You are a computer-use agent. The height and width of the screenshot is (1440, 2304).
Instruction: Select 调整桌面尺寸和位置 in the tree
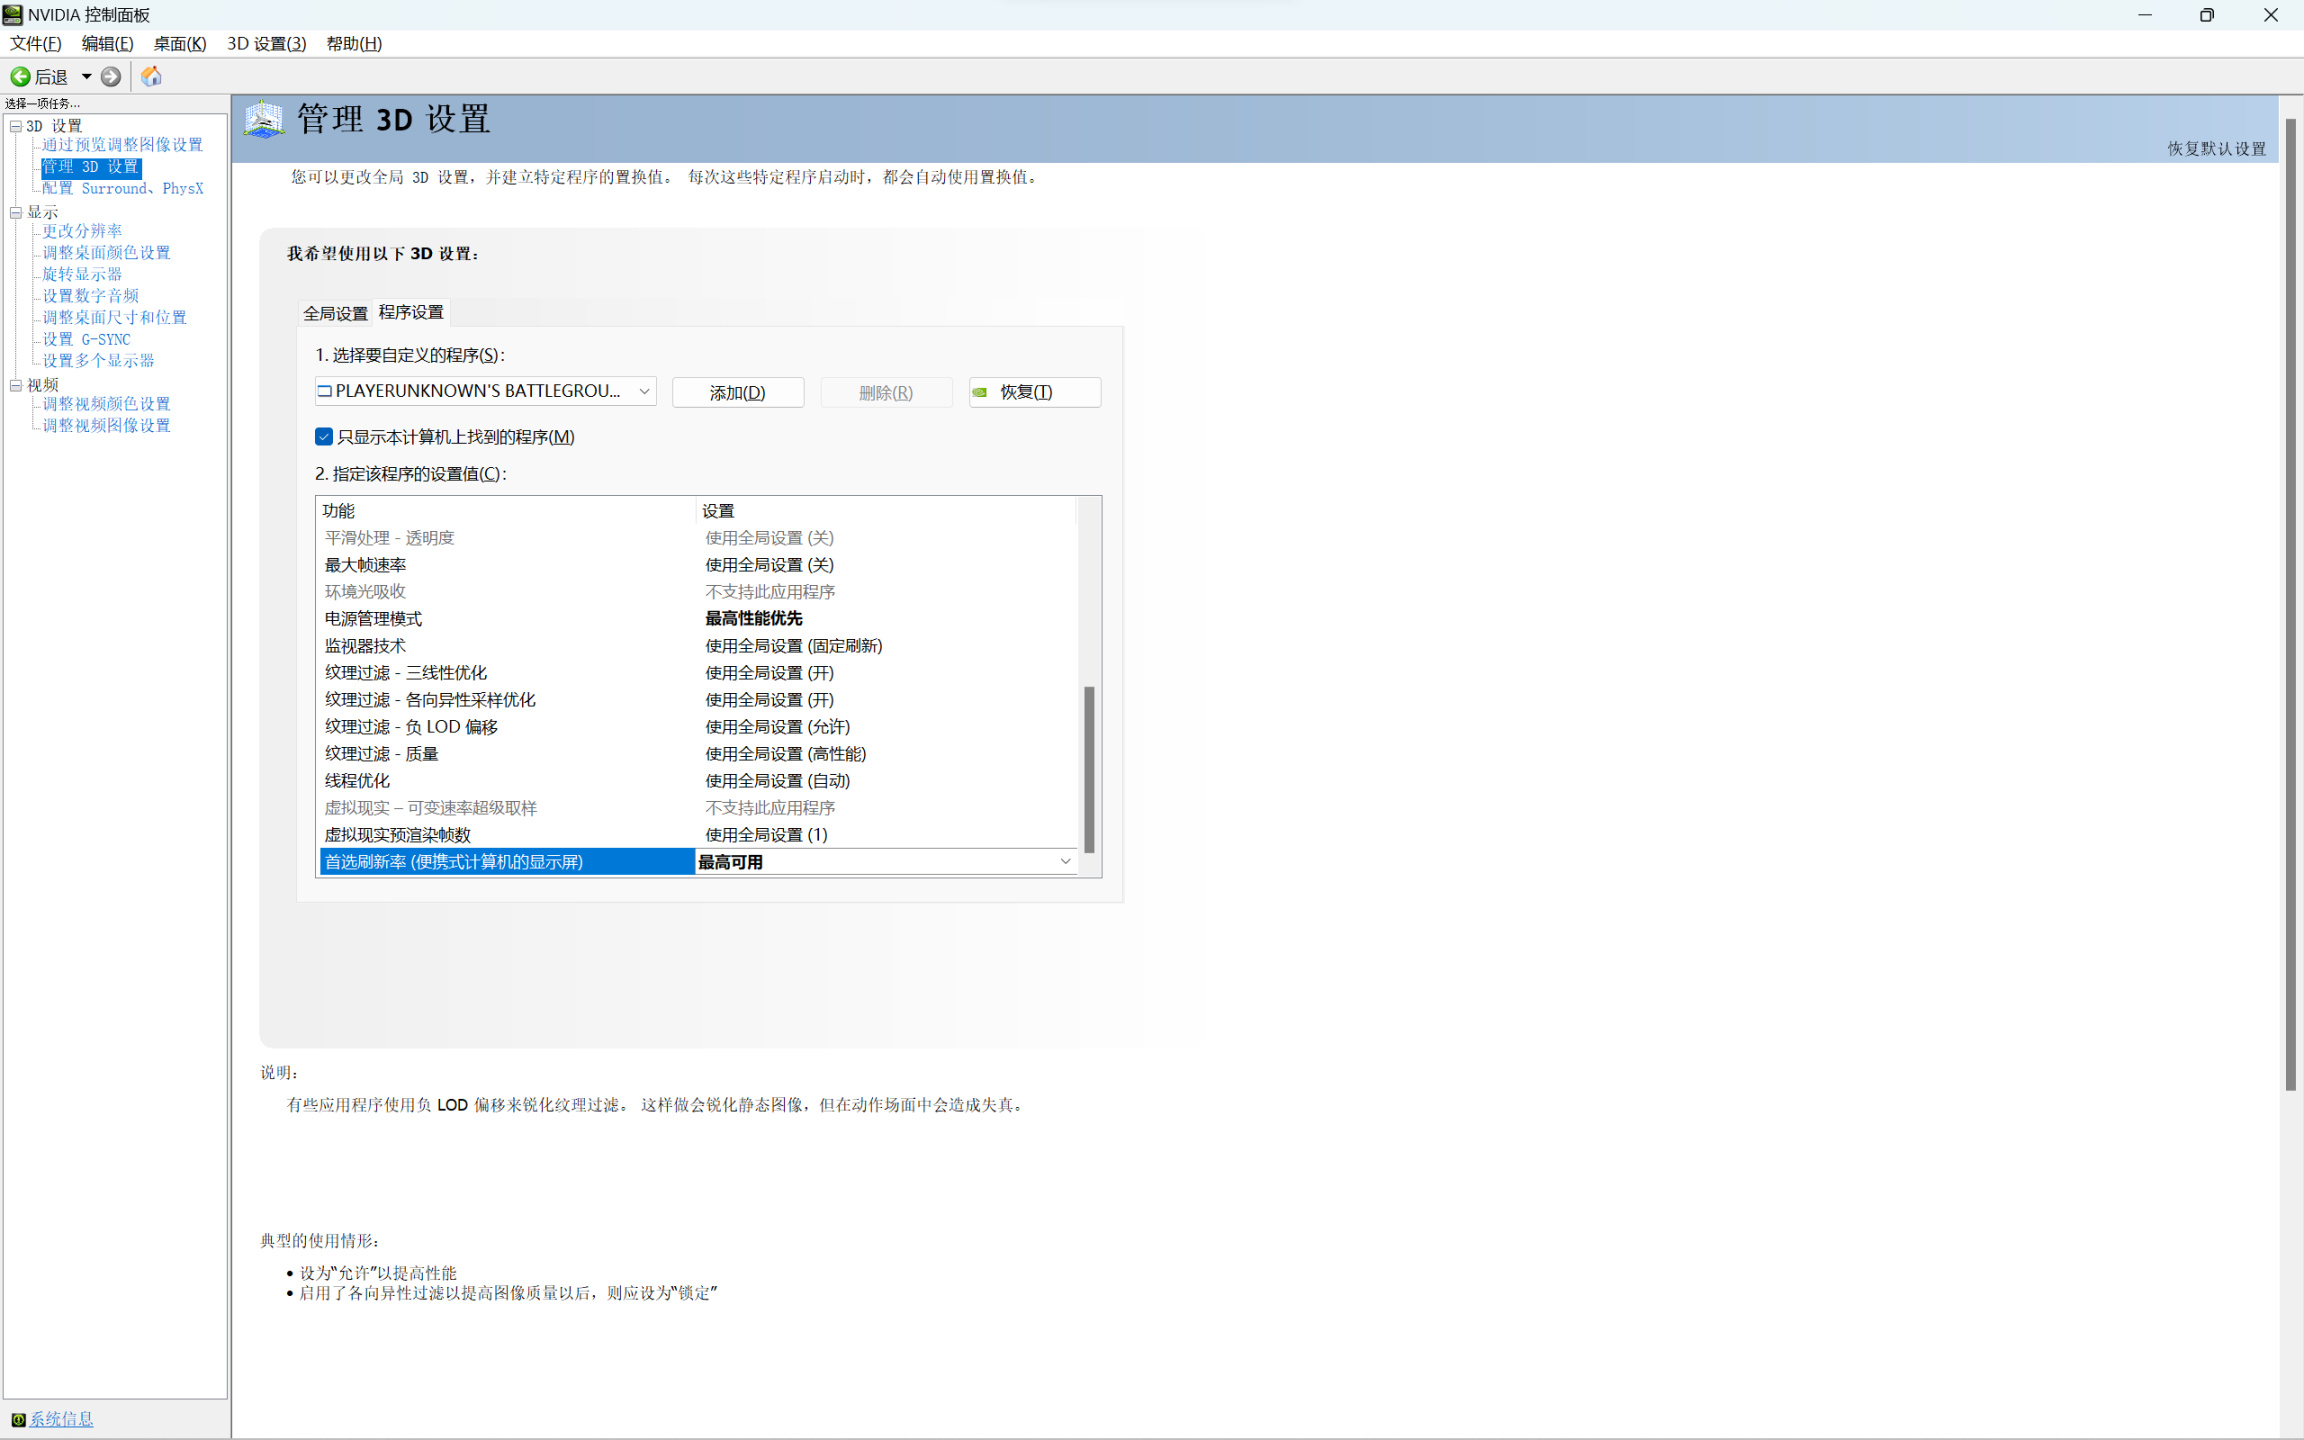114,317
